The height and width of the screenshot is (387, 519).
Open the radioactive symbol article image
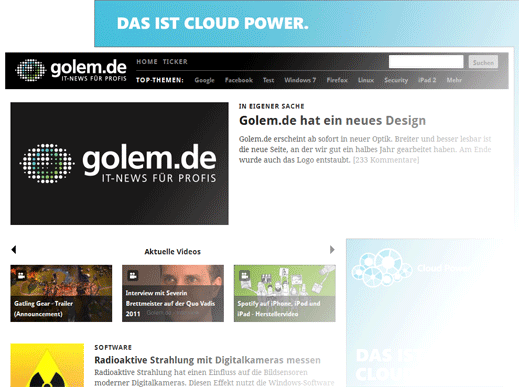pyautogui.click(x=47, y=365)
